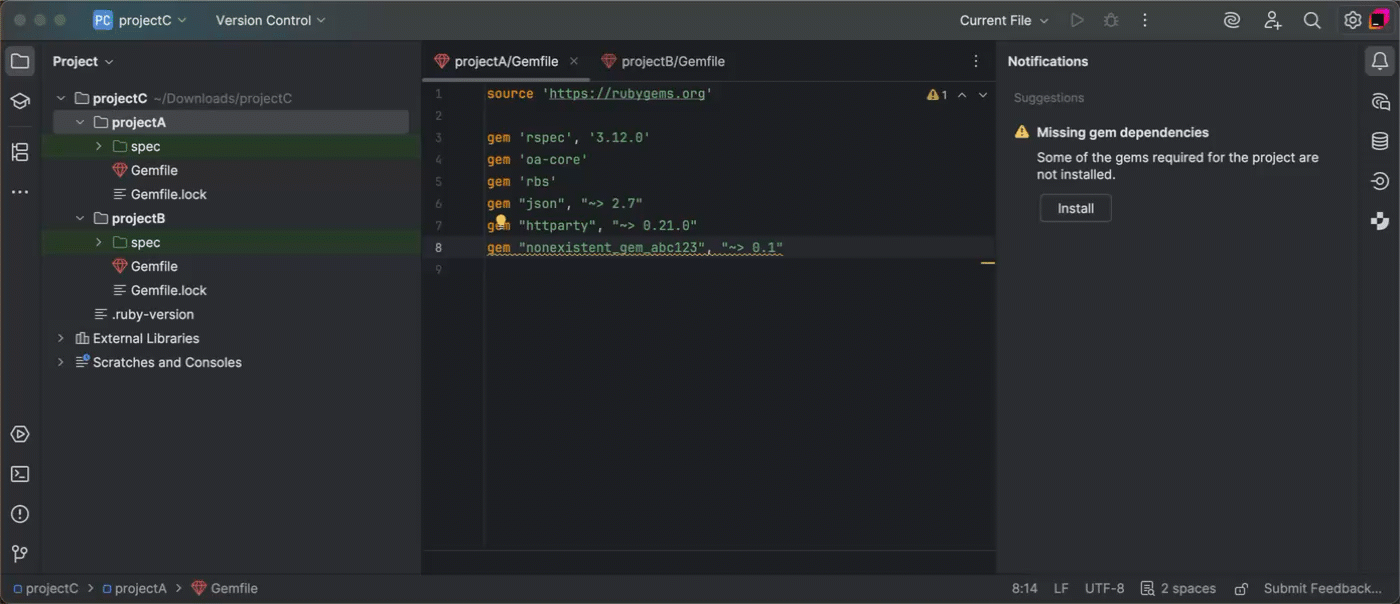Open the Learn tool window icon
1400x604 pixels.
tap(20, 101)
